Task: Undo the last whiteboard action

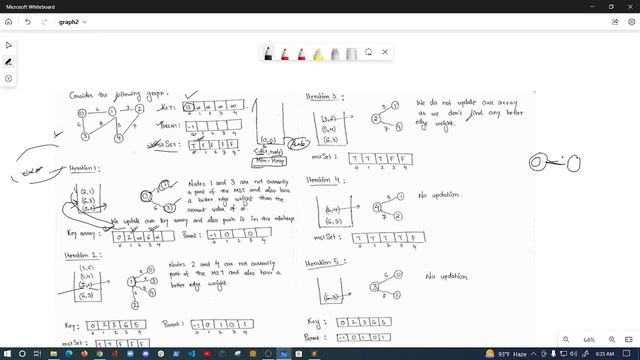Action: click(27, 22)
